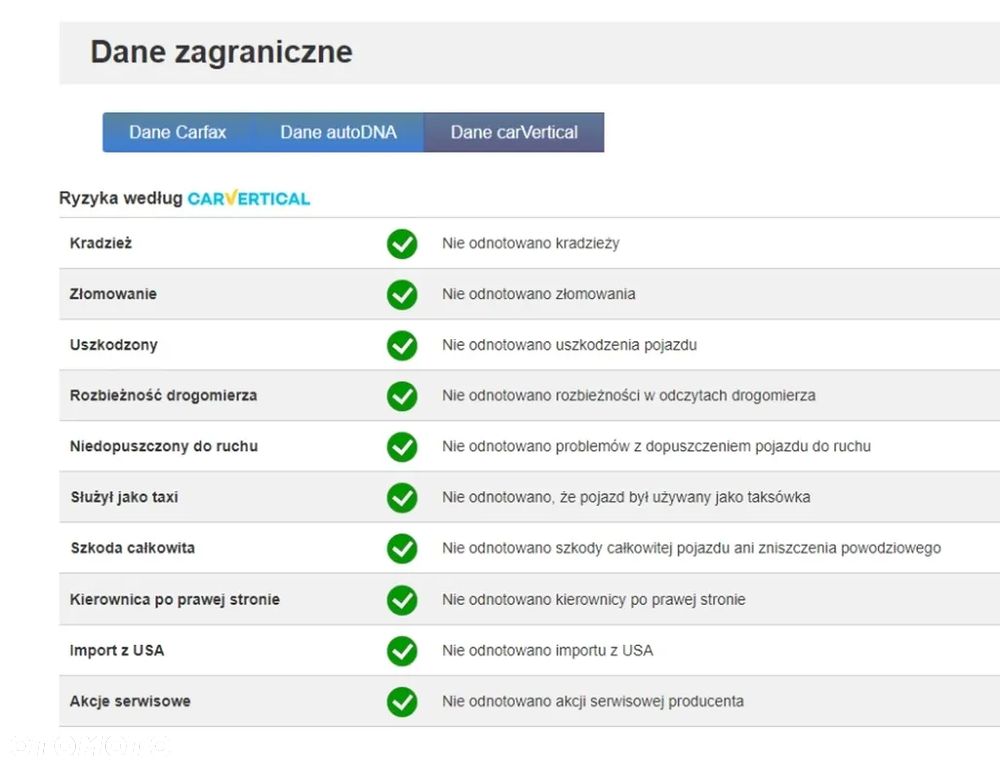
Task: Click the Akcje serwisowe checkmark icon
Action: (402, 702)
